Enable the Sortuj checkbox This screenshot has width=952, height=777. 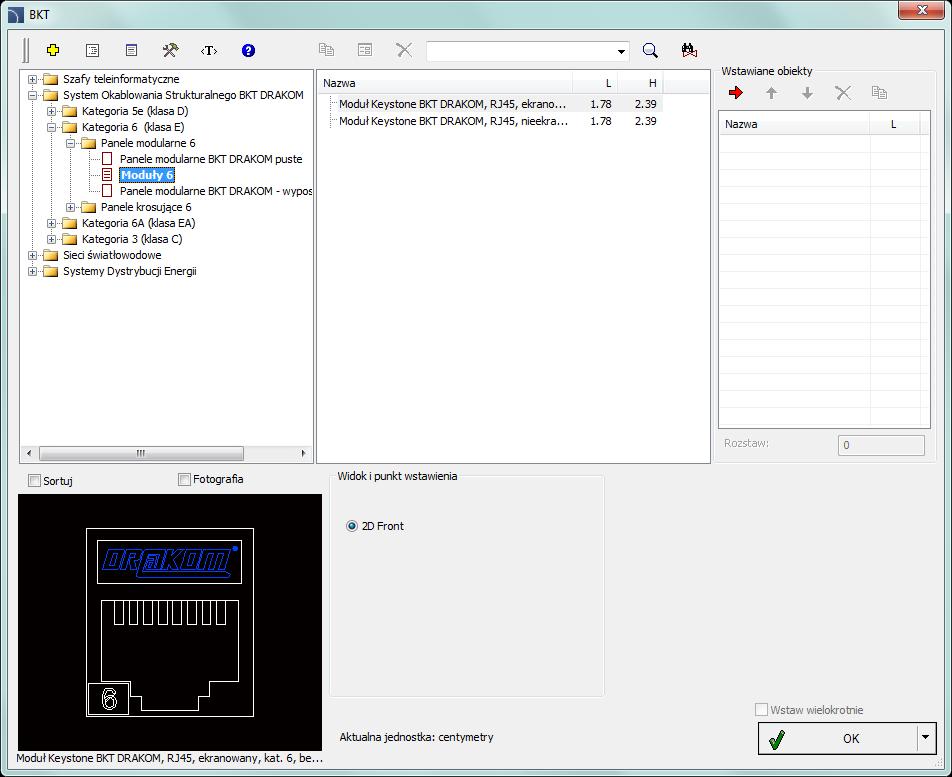35,481
